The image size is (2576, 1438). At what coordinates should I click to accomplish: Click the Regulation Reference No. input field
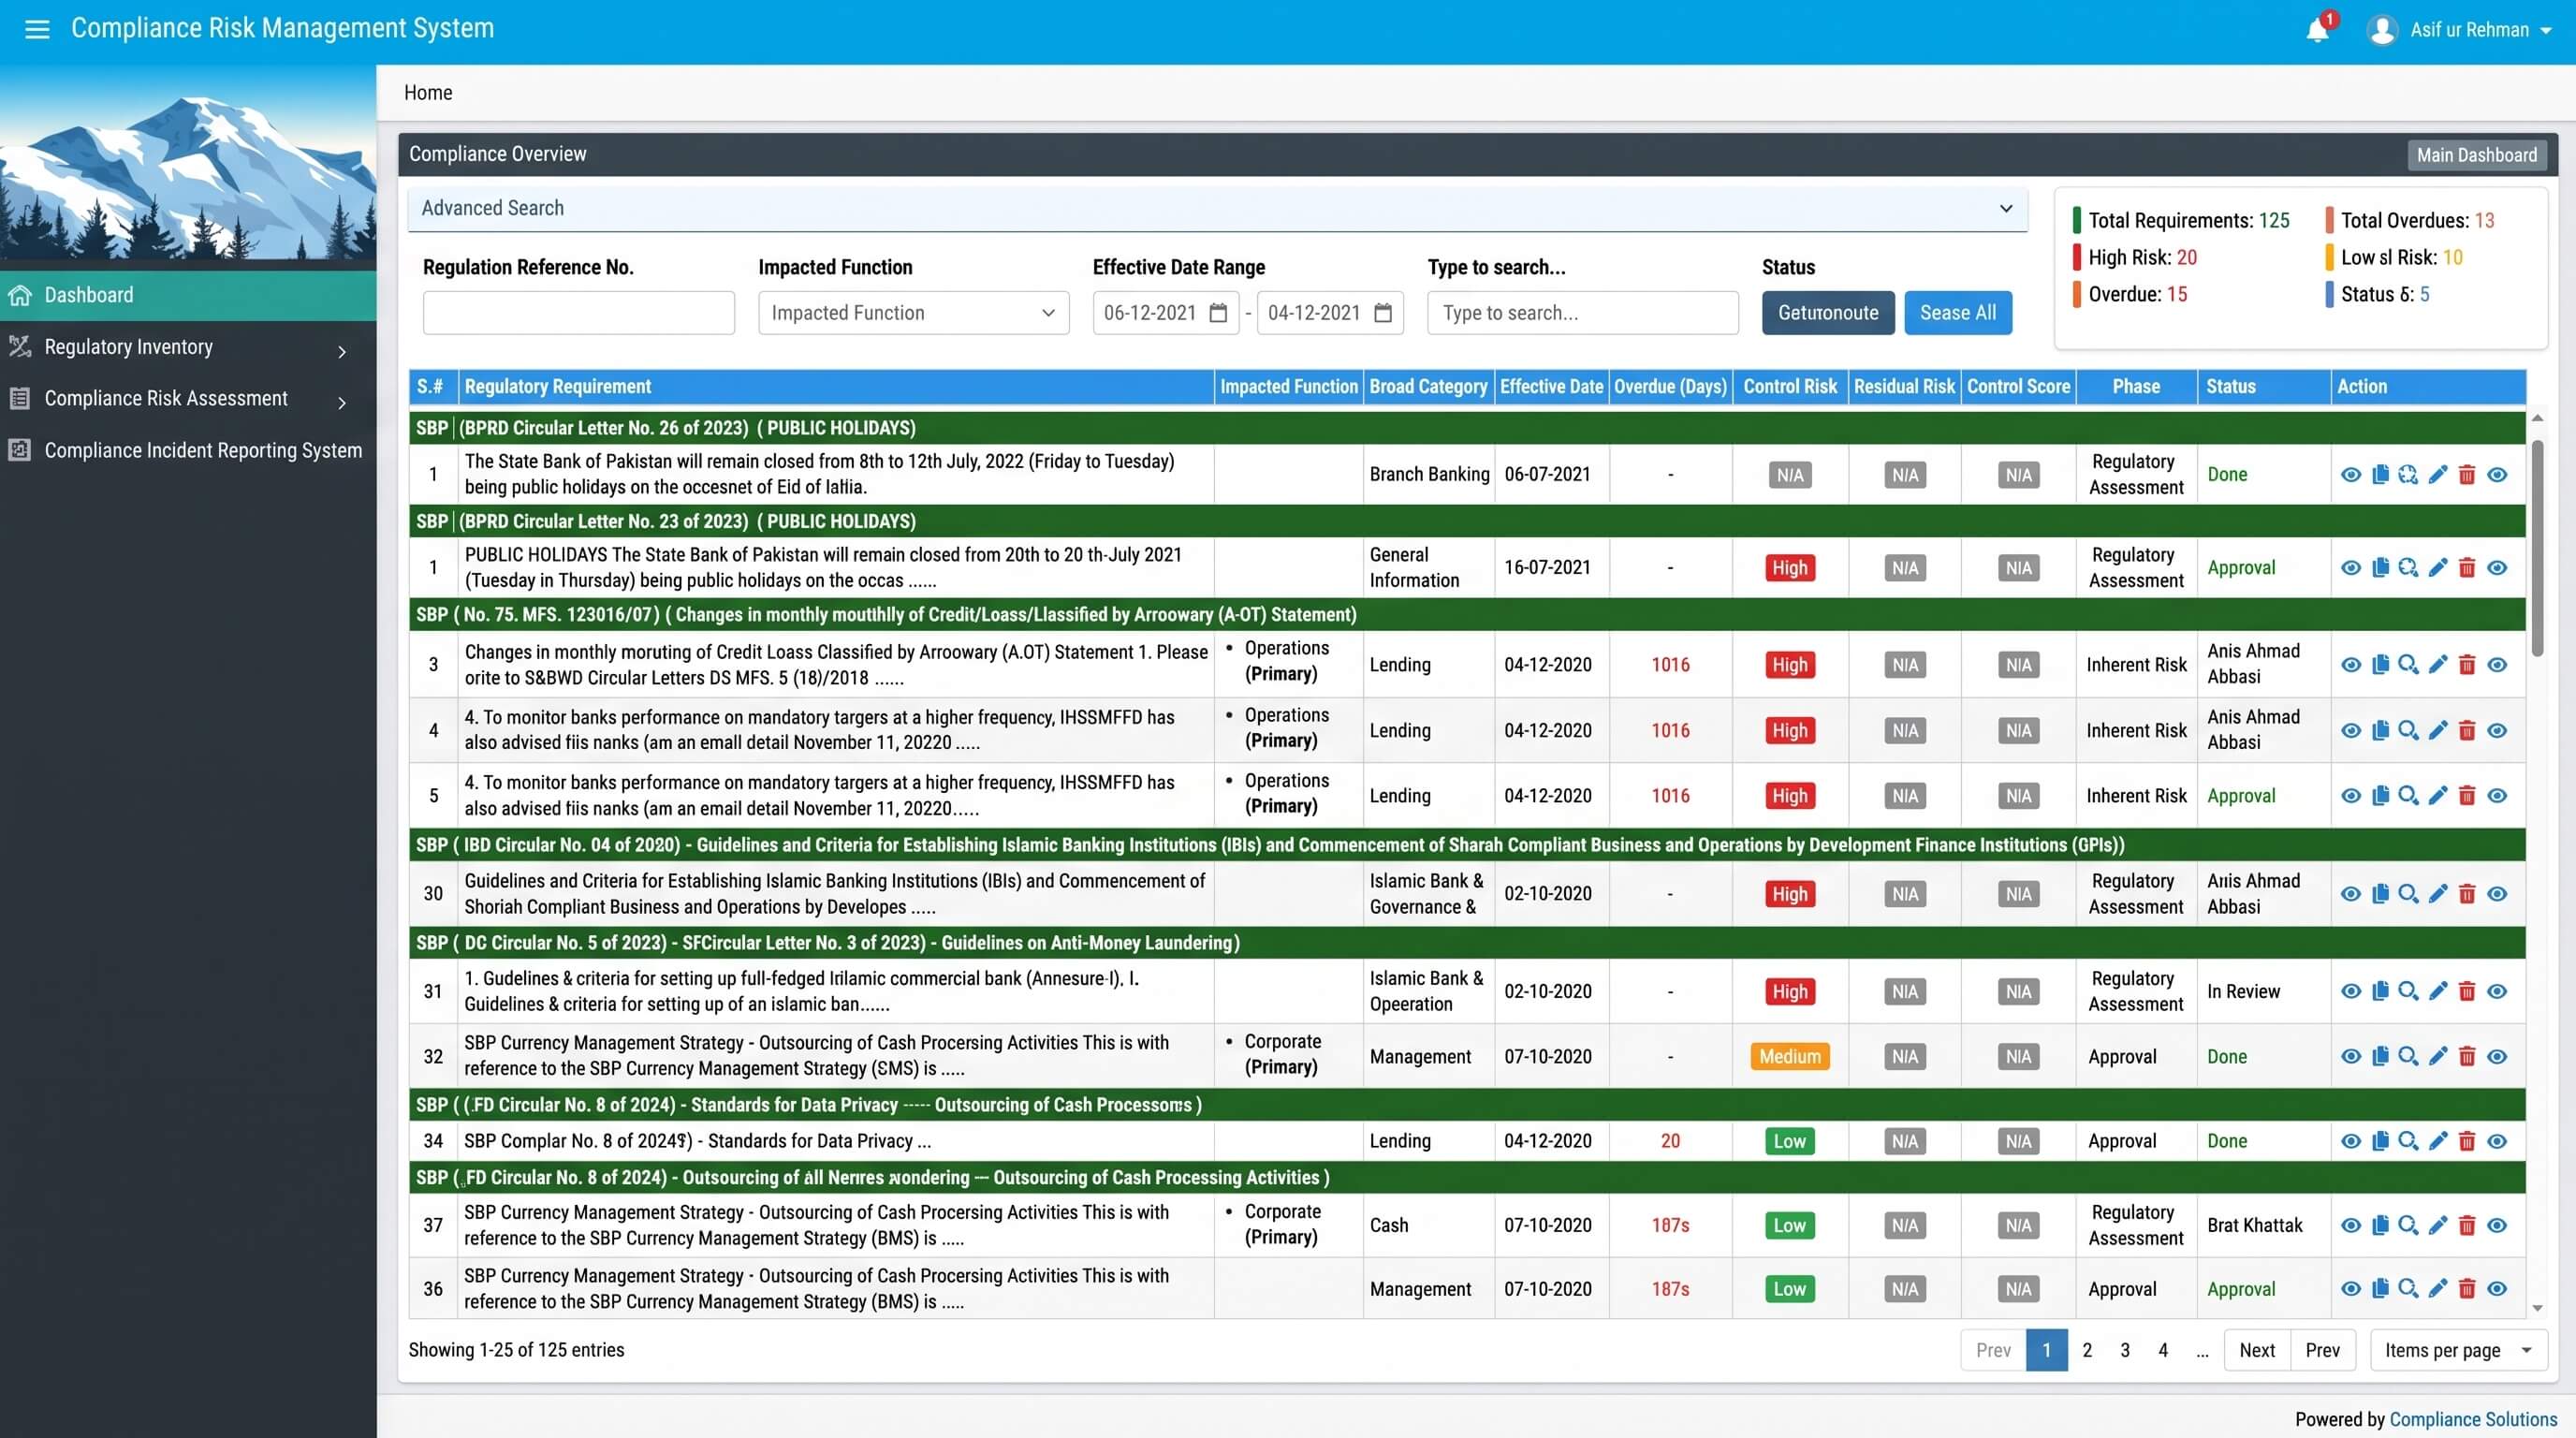click(x=578, y=313)
